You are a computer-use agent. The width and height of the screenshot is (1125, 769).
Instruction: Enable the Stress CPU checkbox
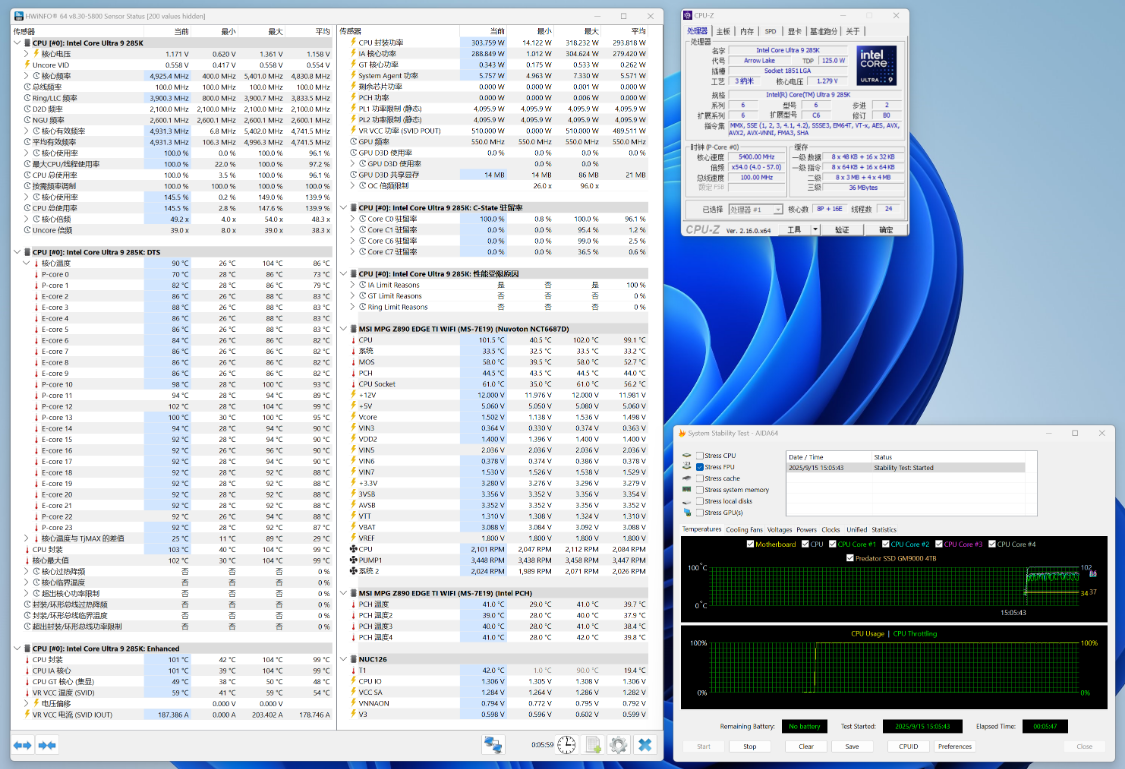pyautogui.click(x=700, y=455)
